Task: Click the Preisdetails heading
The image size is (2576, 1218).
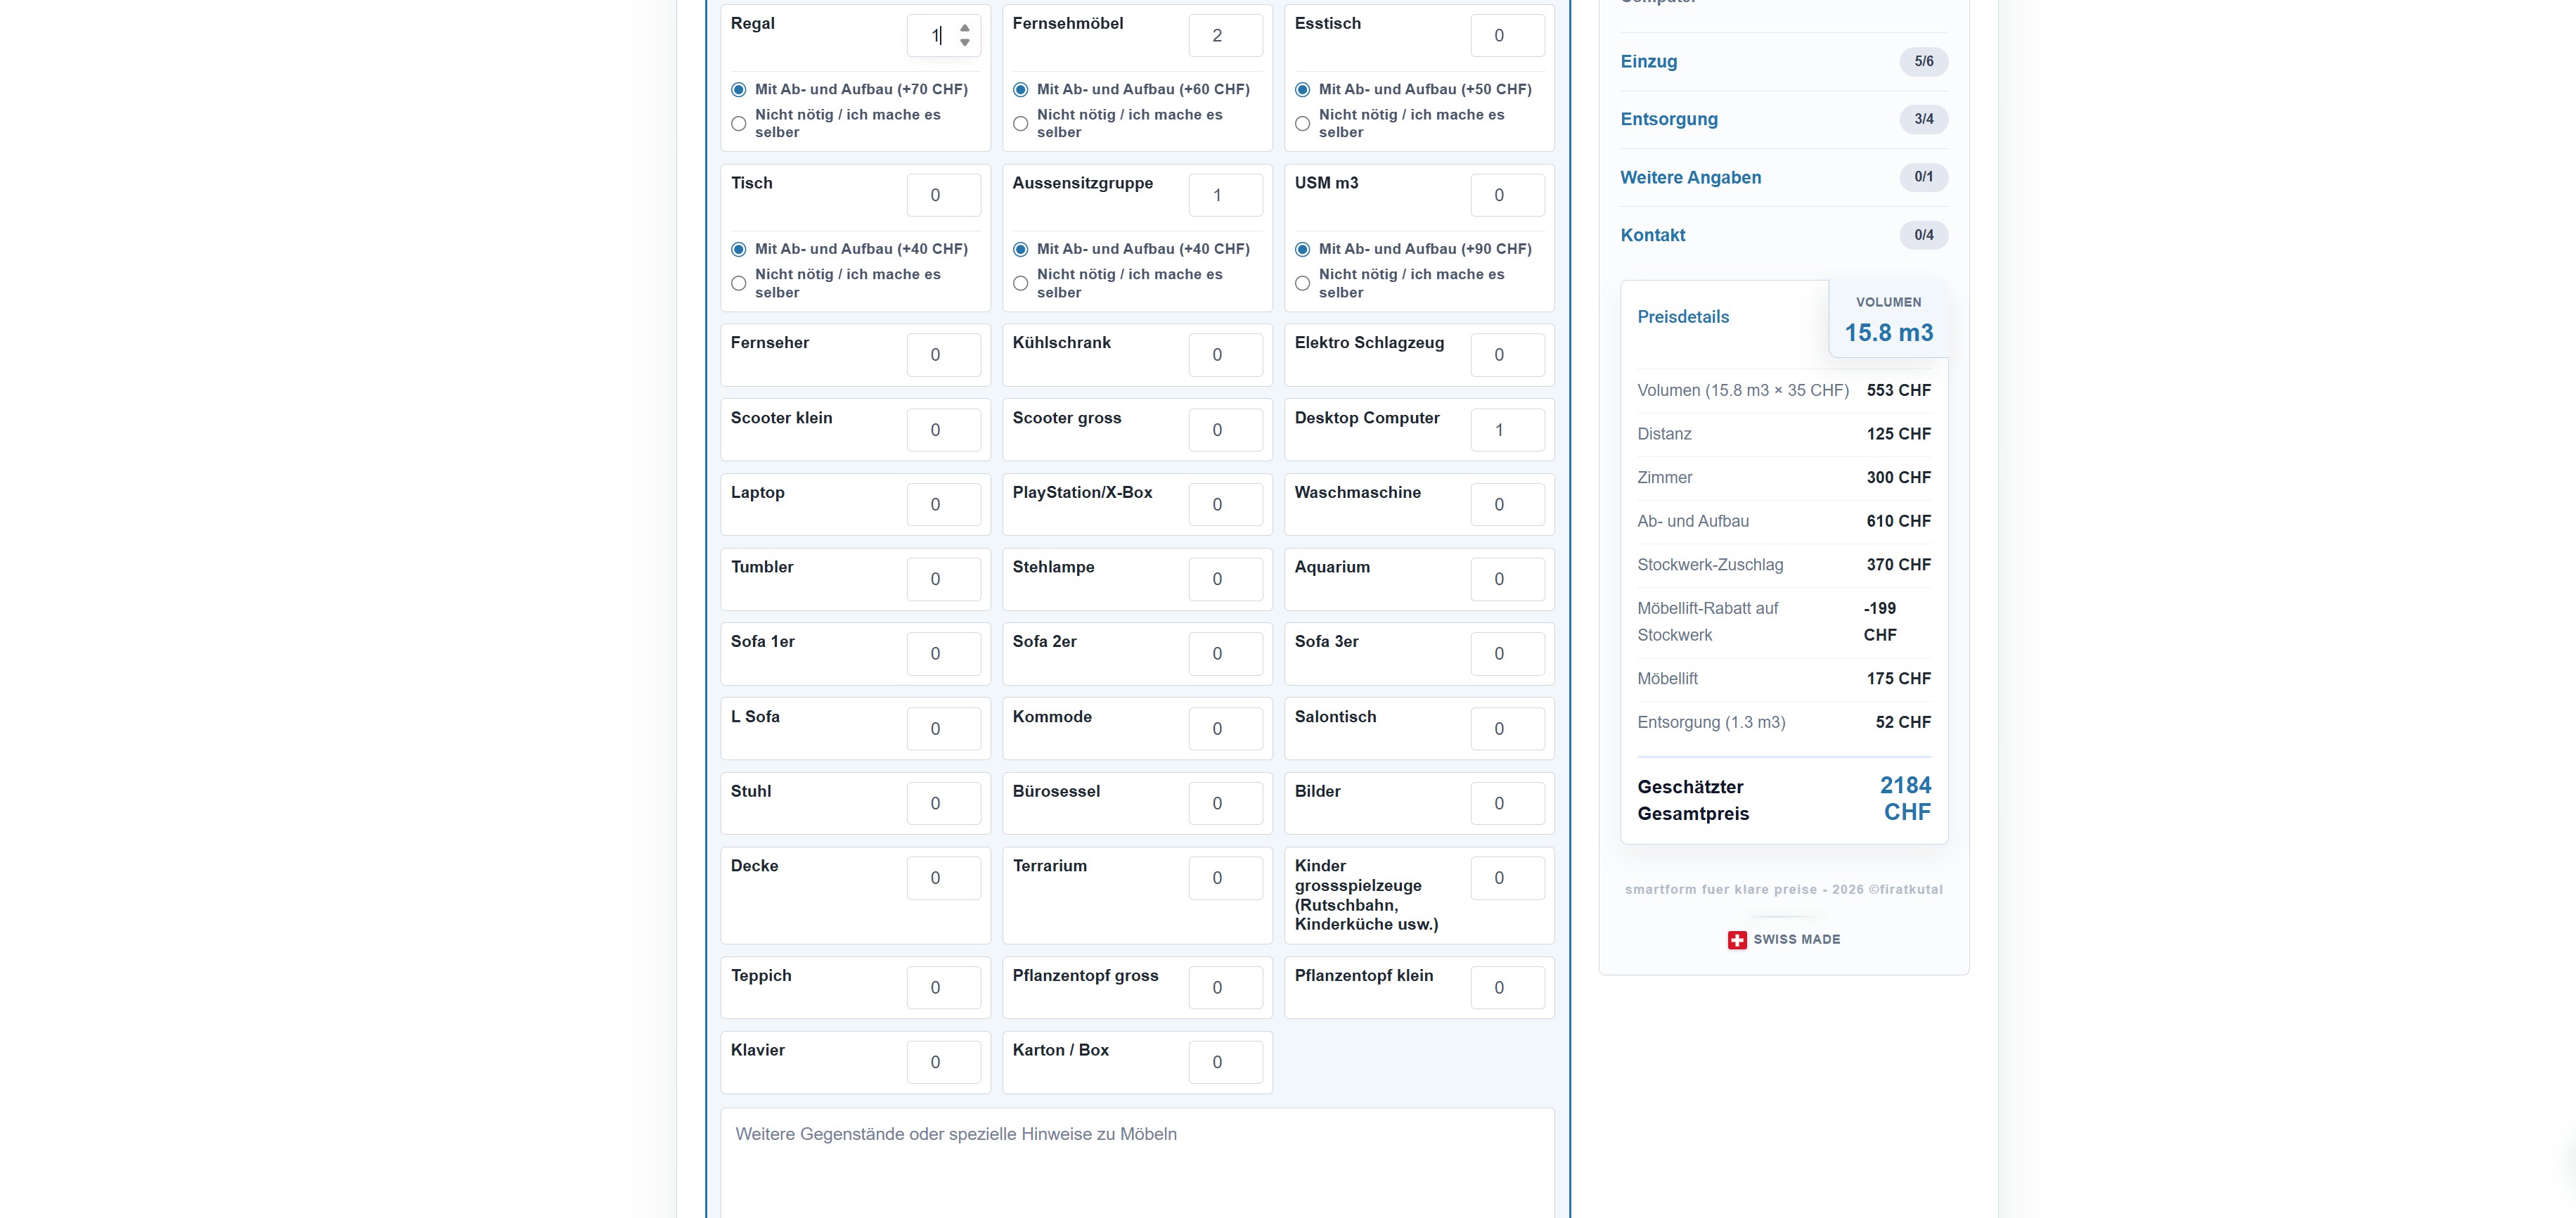Action: click(1683, 317)
